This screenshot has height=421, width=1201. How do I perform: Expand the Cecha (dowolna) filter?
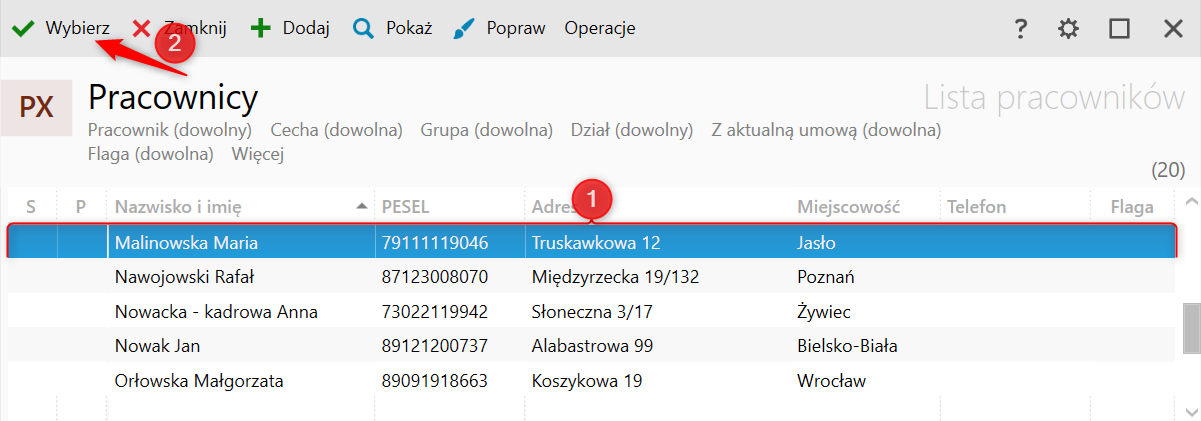(x=336, y=130)
